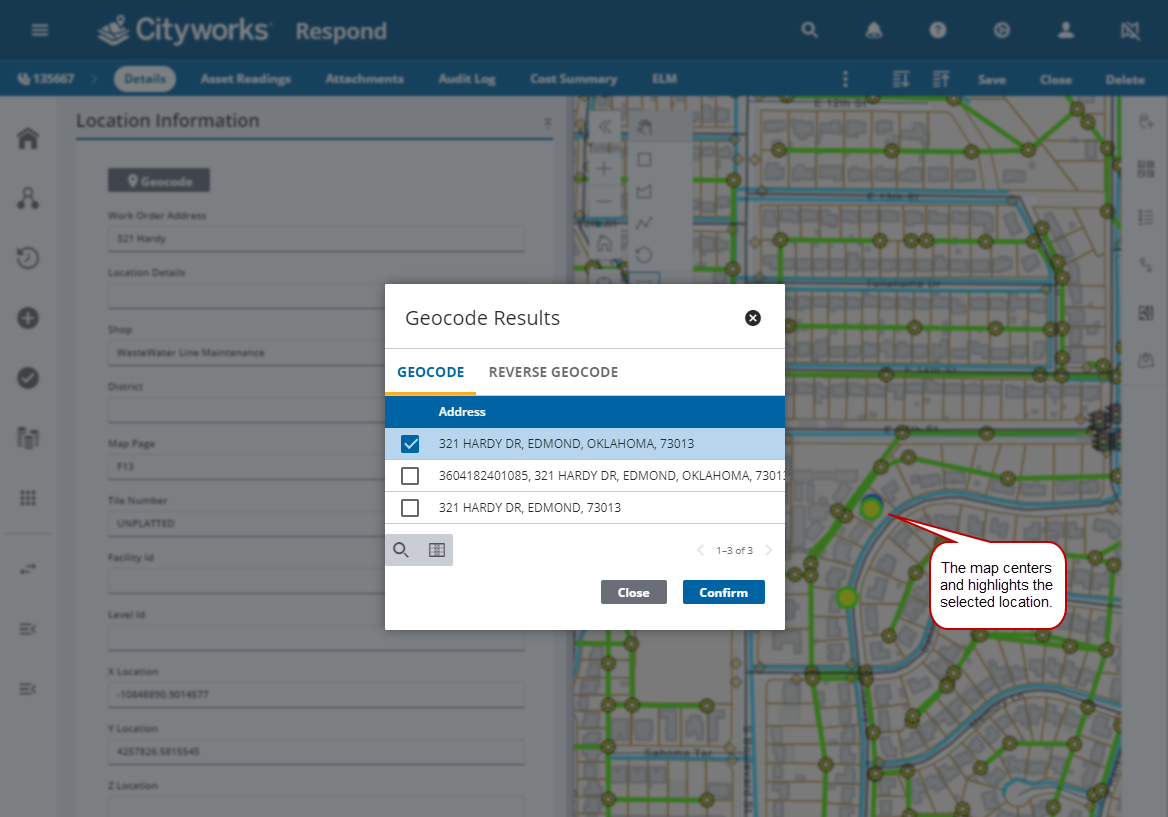Click the user profile icon
Viewport: 1168px width, 817px height.
tap(1066, 30)
